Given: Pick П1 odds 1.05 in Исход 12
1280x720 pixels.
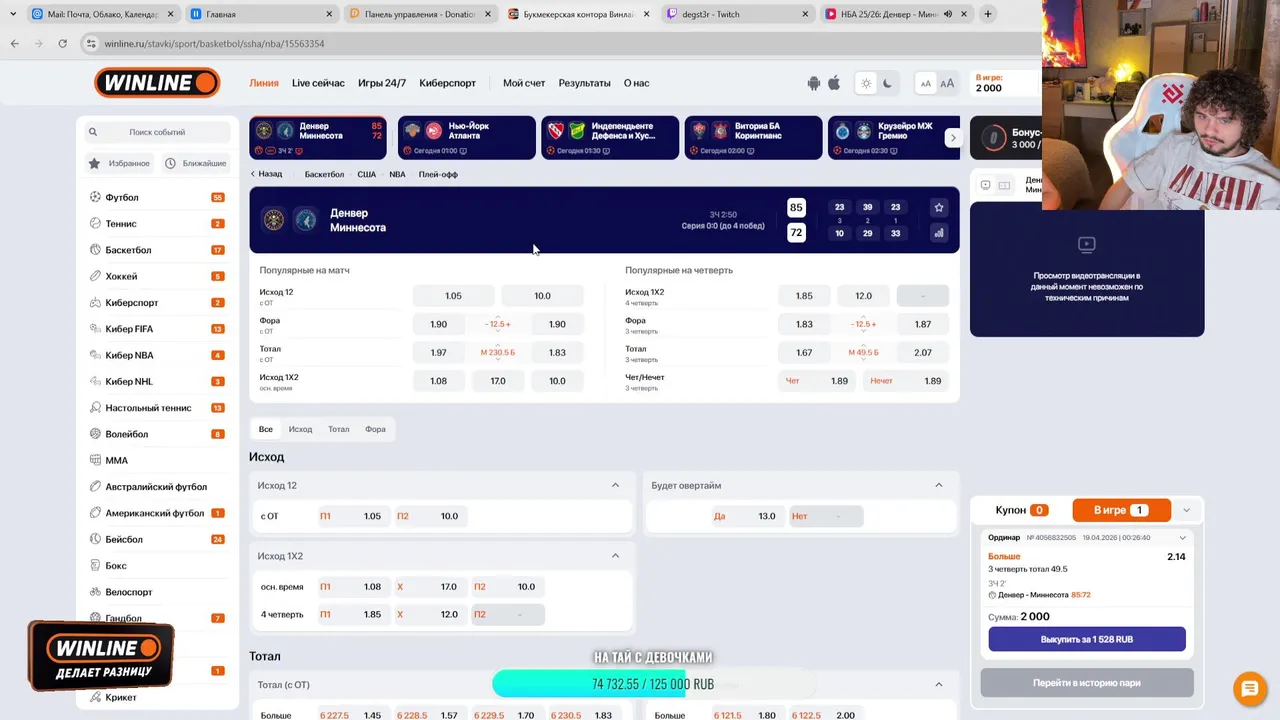Looking at the screenshot, I should [351, 516].
